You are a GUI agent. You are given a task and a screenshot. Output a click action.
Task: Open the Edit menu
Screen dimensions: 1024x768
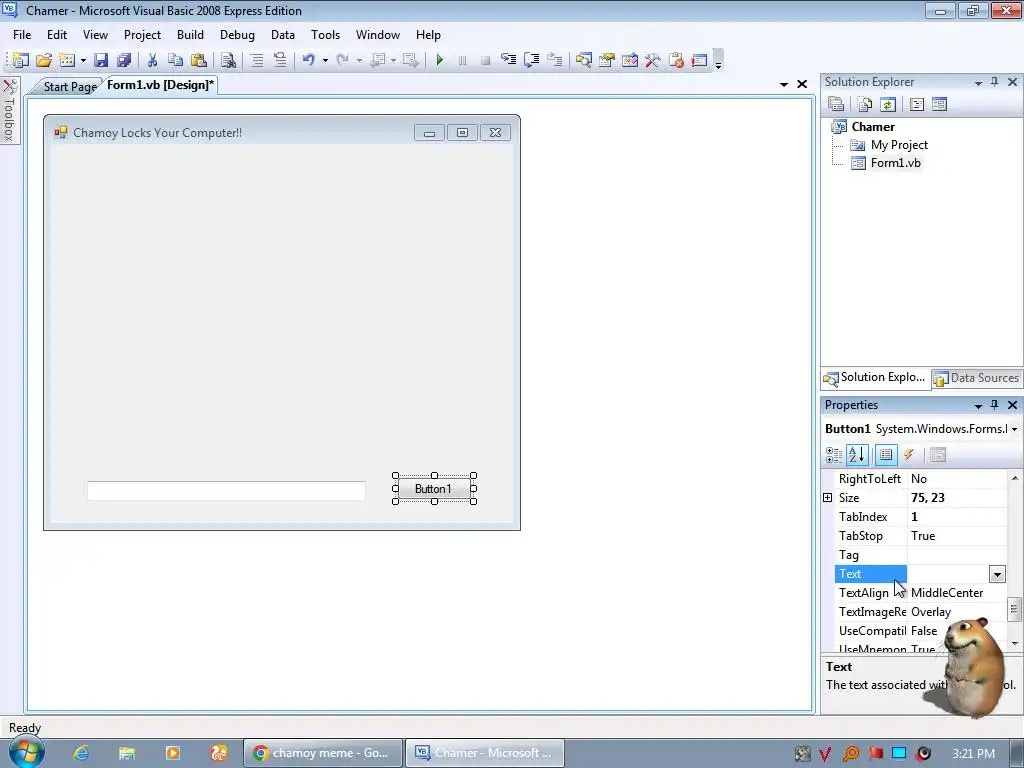[x=57, y=35]
